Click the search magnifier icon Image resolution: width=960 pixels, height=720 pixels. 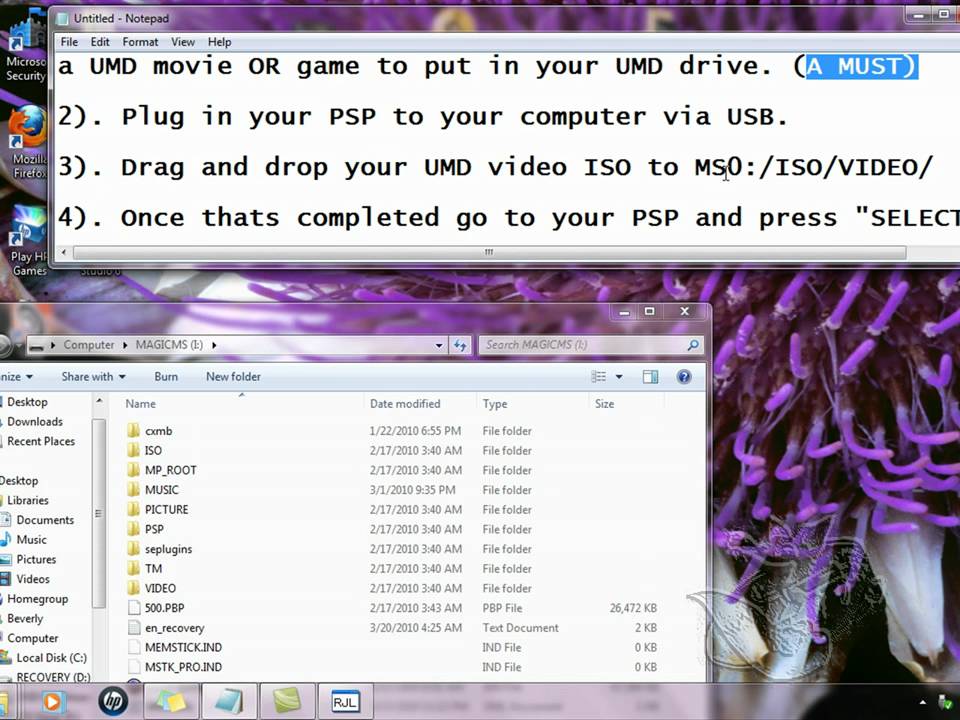click(x=692, y=345)
